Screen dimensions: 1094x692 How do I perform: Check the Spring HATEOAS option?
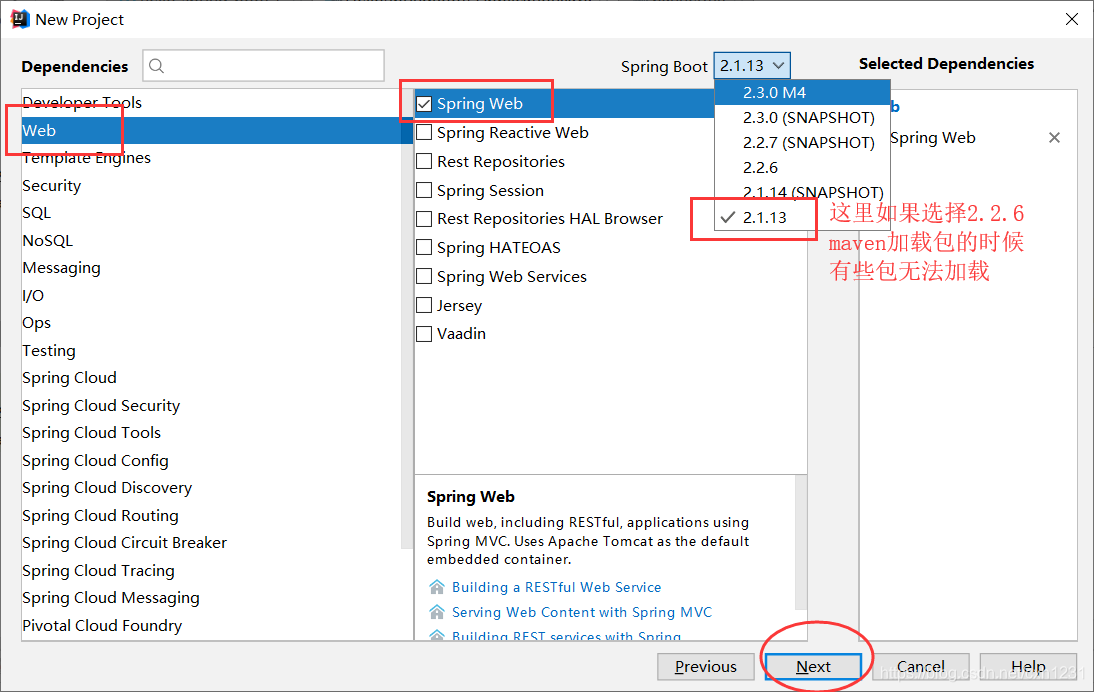[x=424, y=248]
